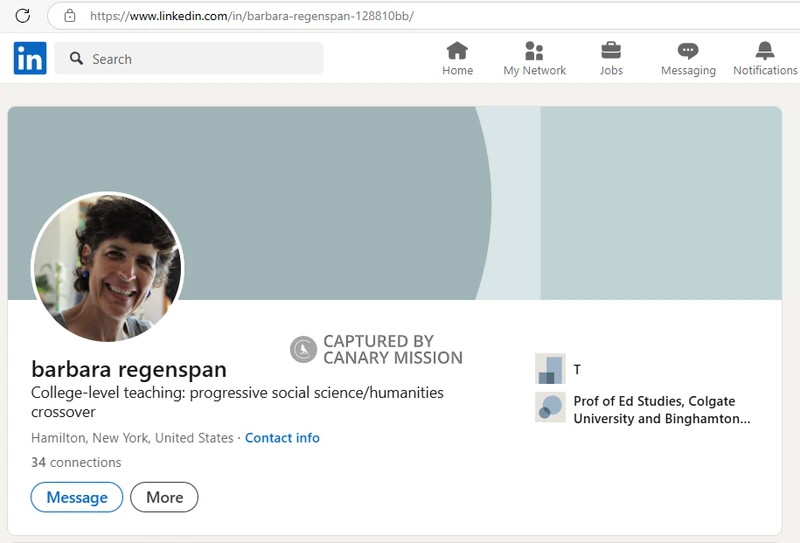This screenshot has width=800, height=543.
Task: Click the Hamilton, New York location text
Action: [x=132, y=438]
